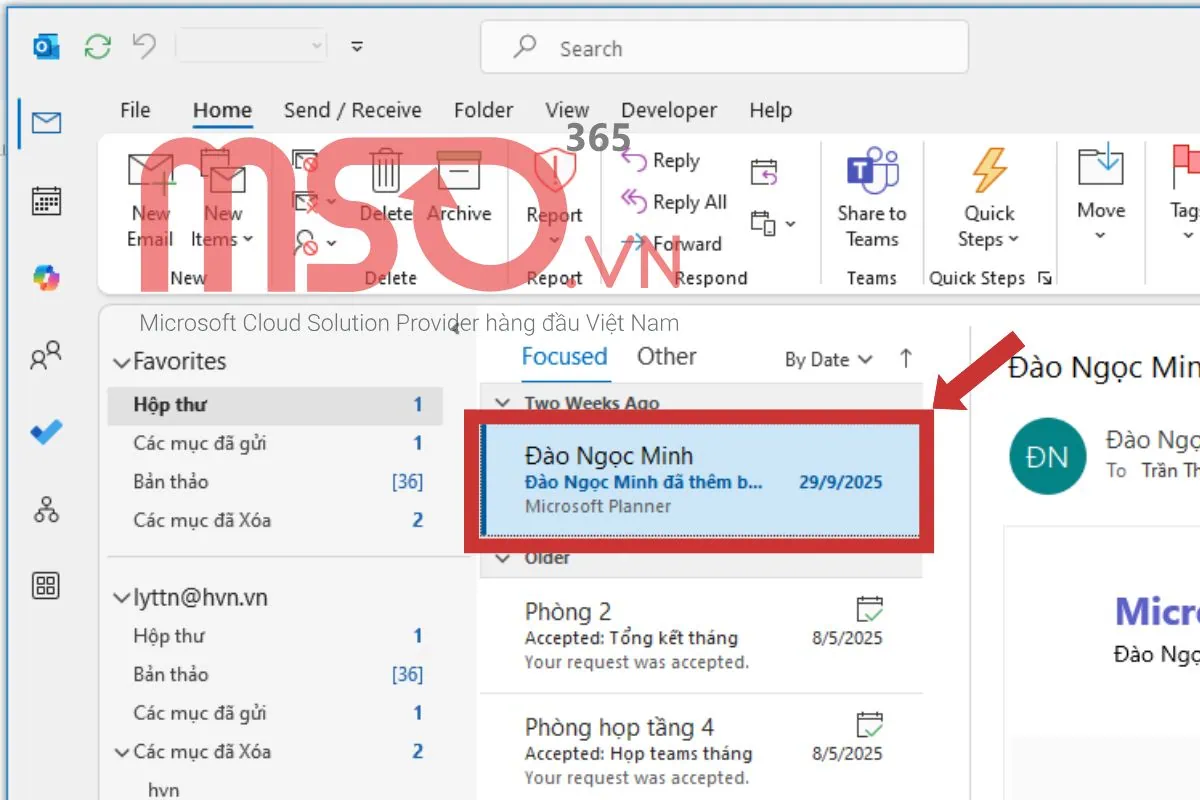Click the Send/Receive sync icon
This screenshot has height=800, width=1200.
[x=97, y=46]
